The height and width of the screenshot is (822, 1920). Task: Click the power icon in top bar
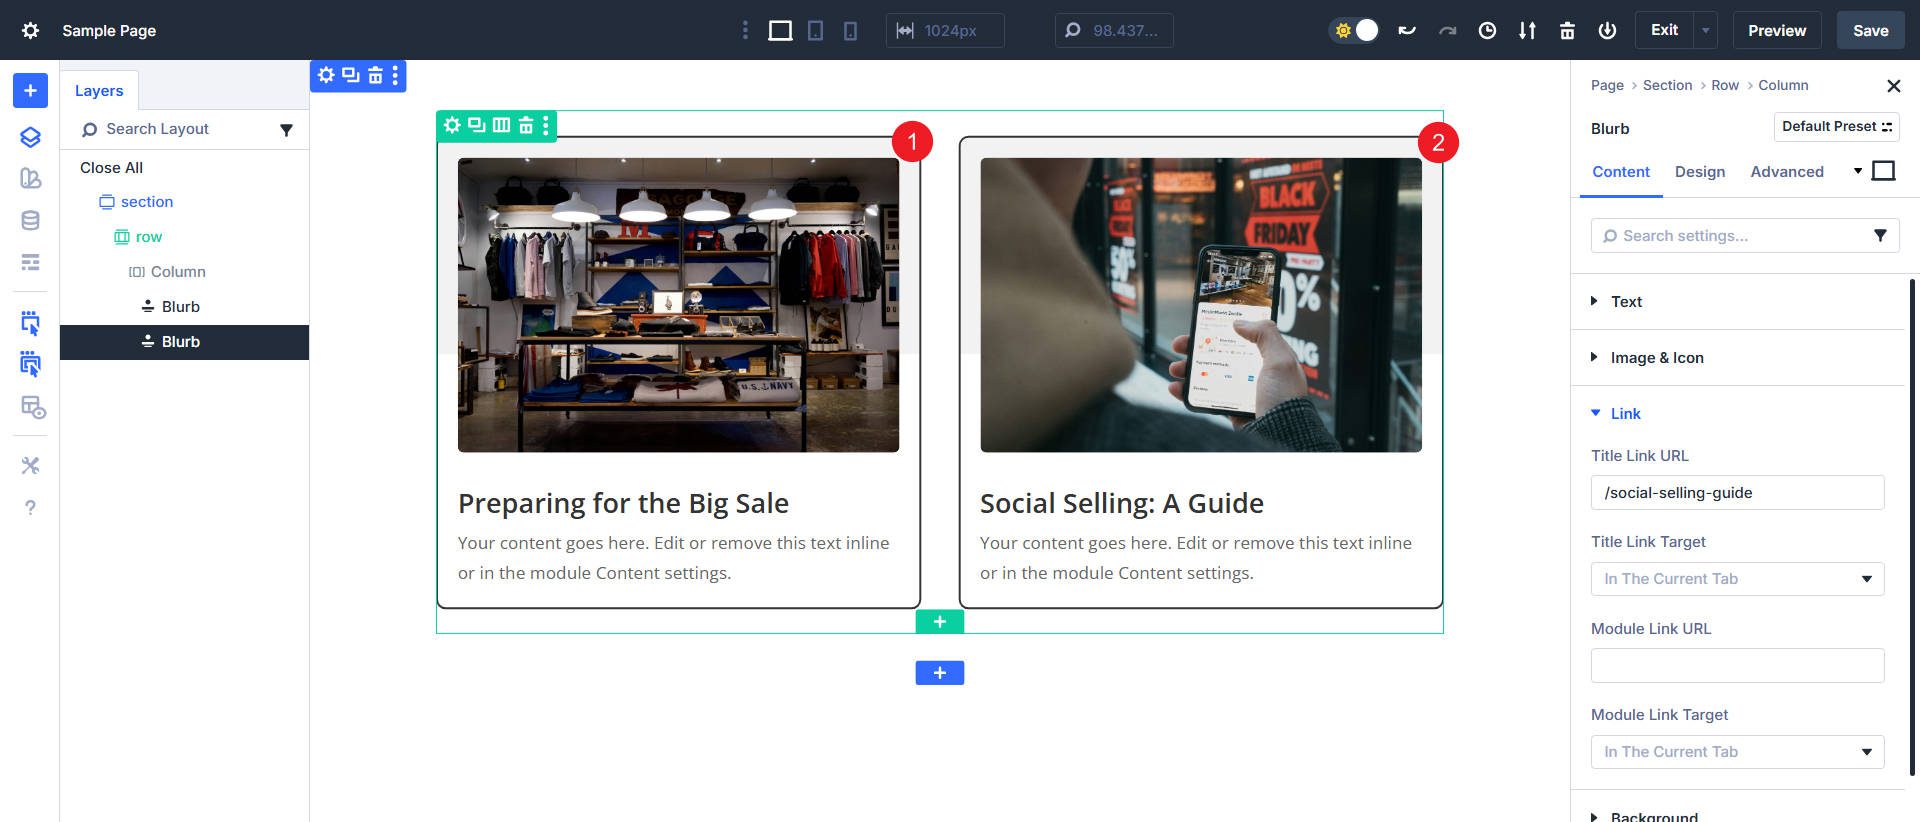1607,31
